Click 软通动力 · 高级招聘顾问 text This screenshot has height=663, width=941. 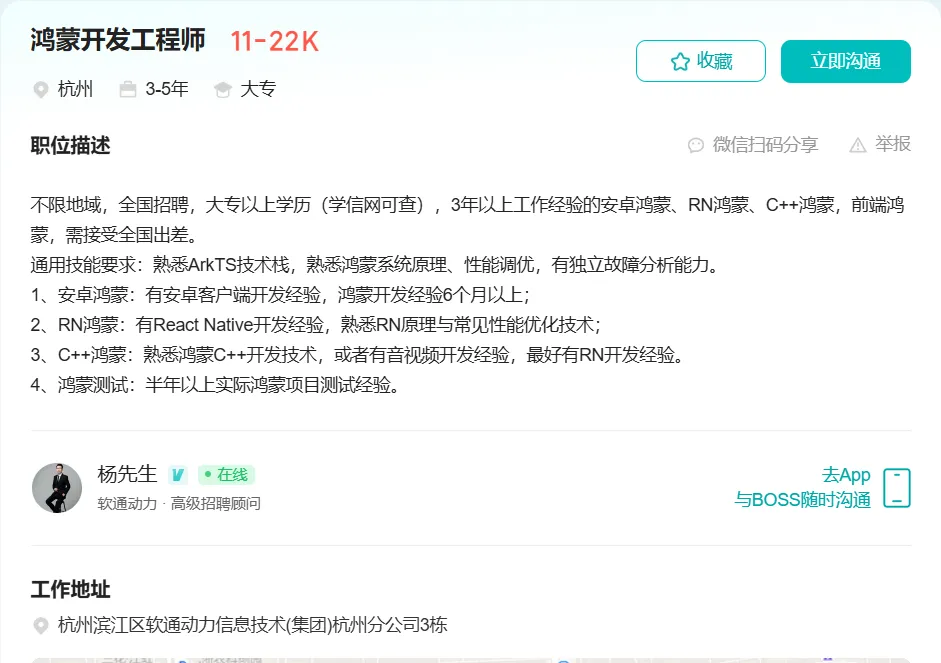point(179,503)
